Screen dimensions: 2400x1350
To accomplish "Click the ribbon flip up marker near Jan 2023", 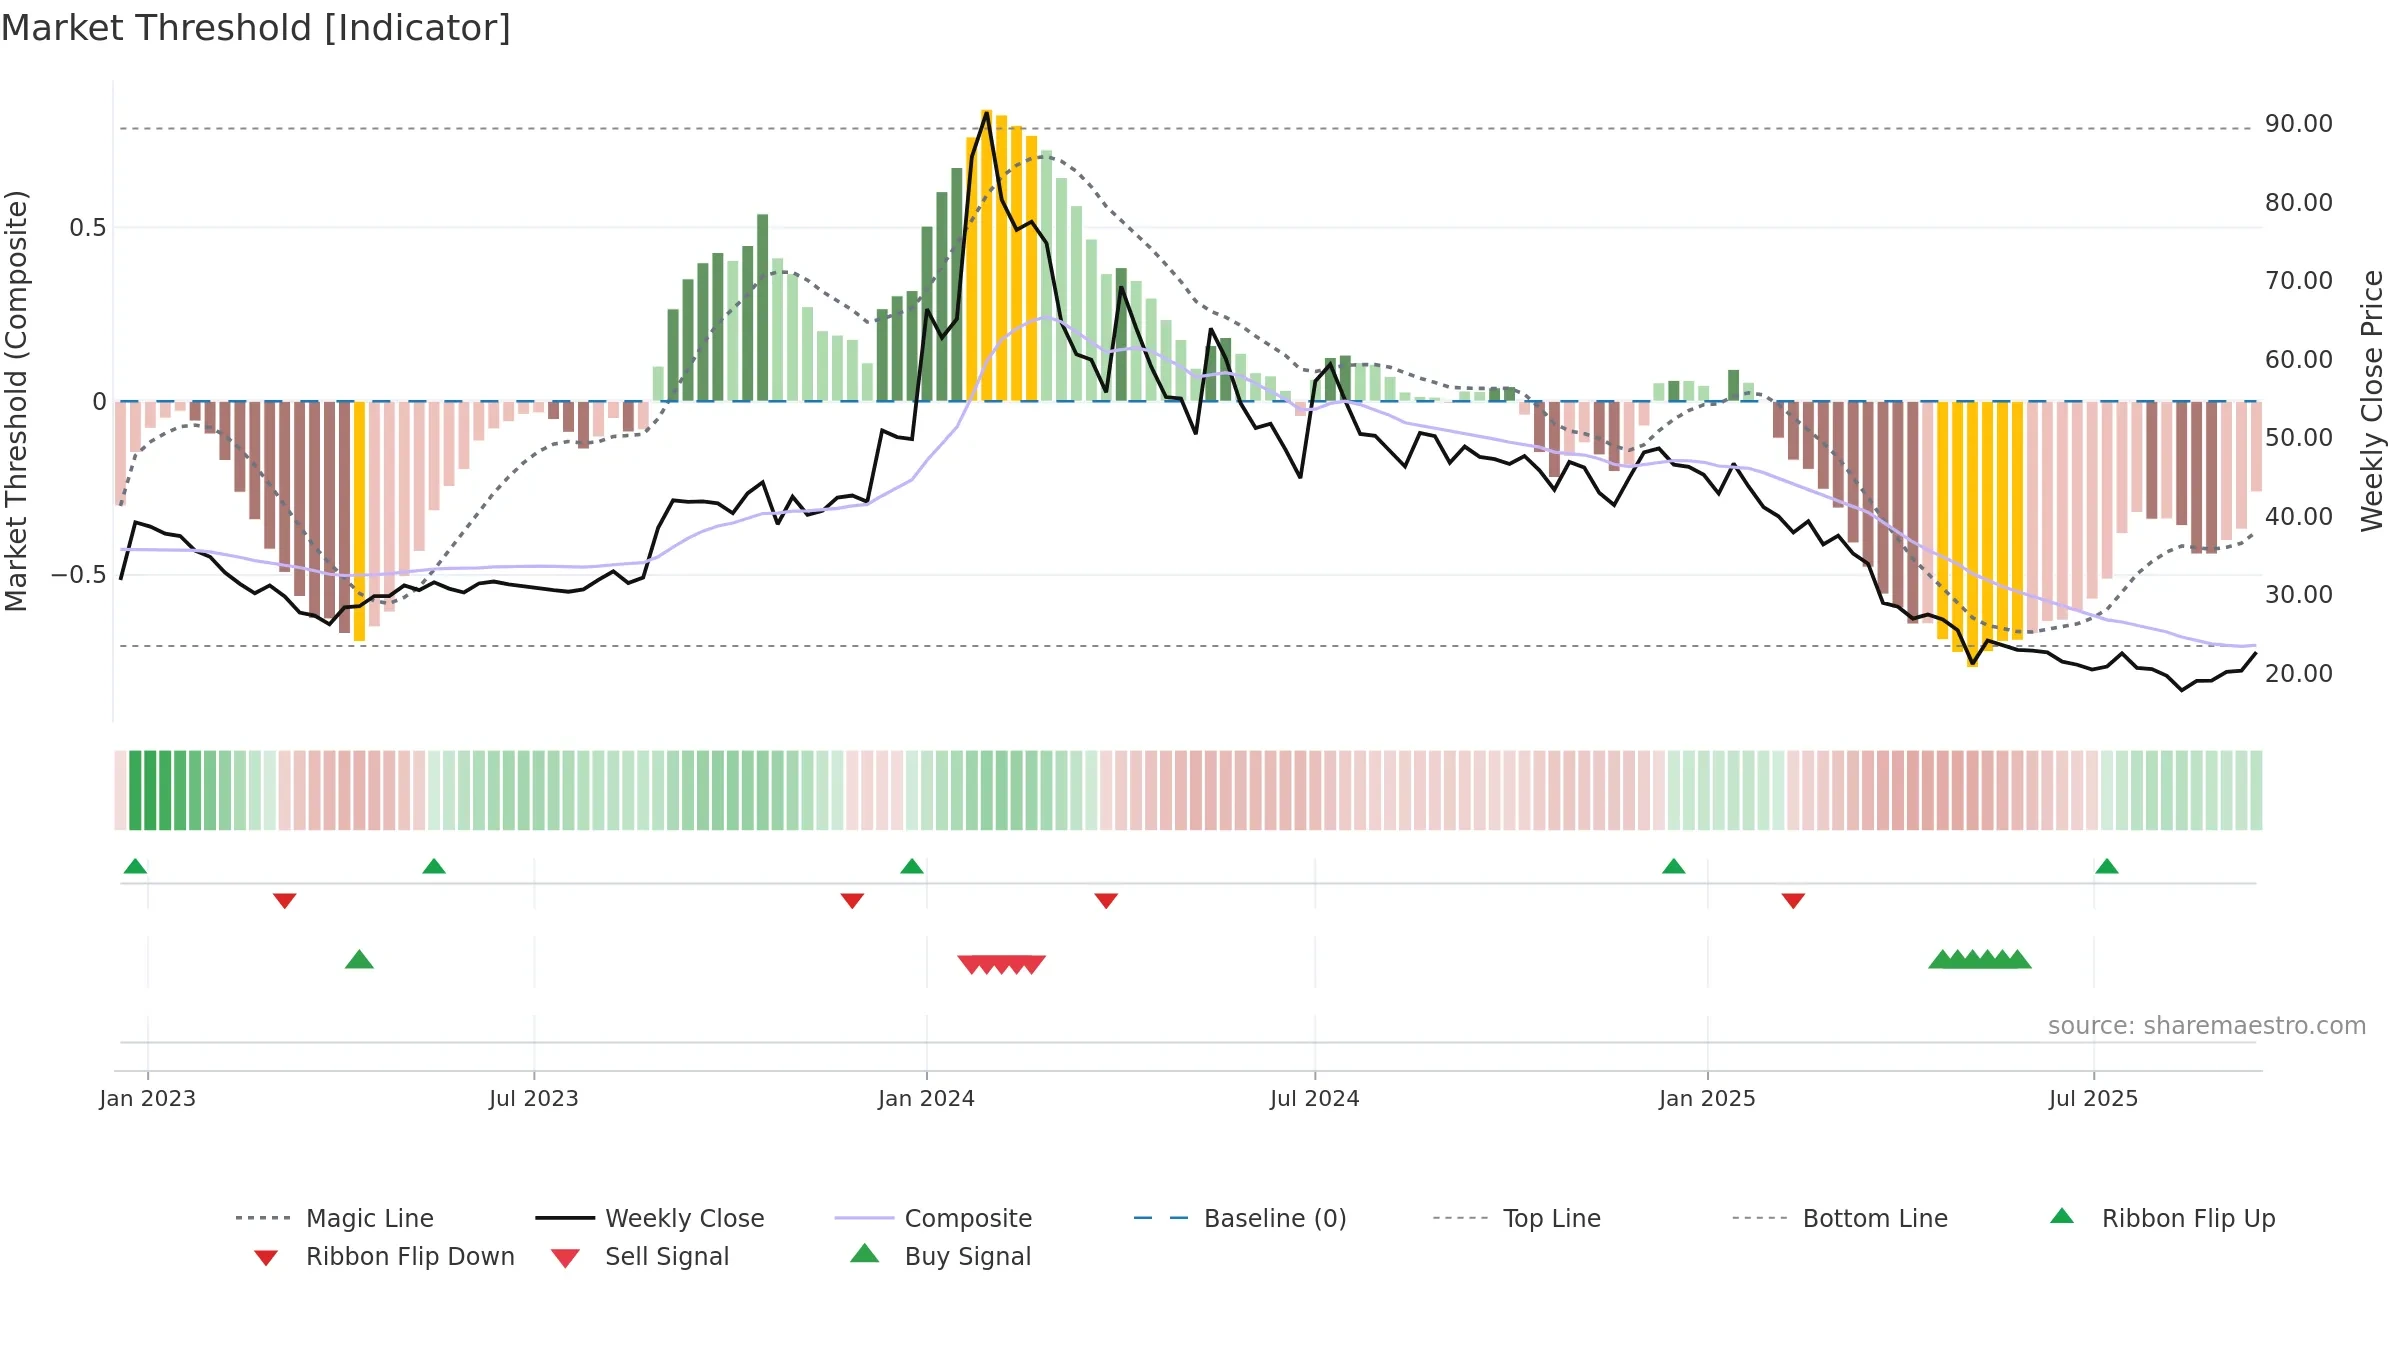I will tap(135, 866).
